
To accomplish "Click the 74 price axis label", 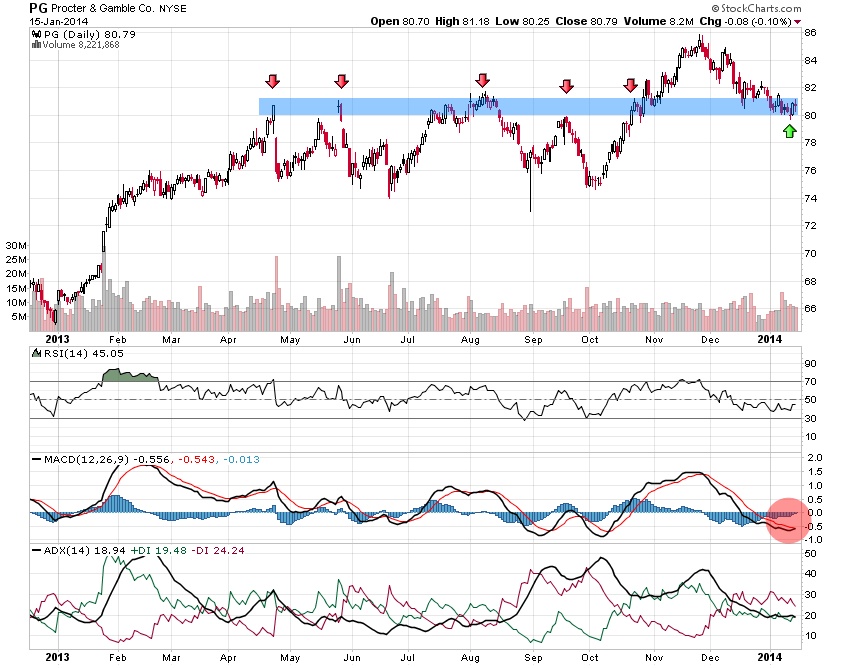I will tap(810, 198).
